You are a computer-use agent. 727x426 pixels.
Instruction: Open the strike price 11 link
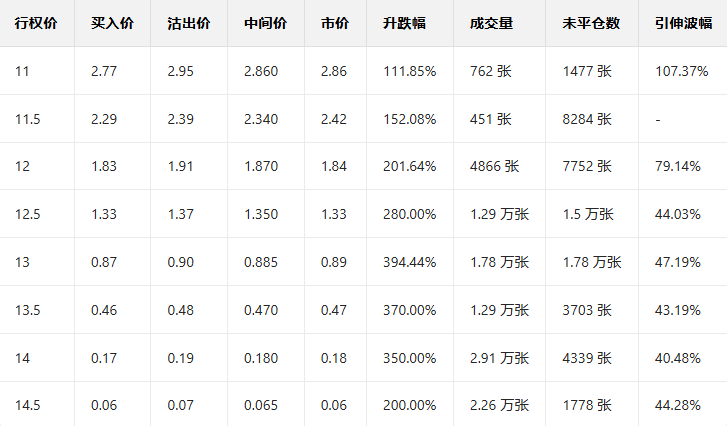[x=22, y=71]
